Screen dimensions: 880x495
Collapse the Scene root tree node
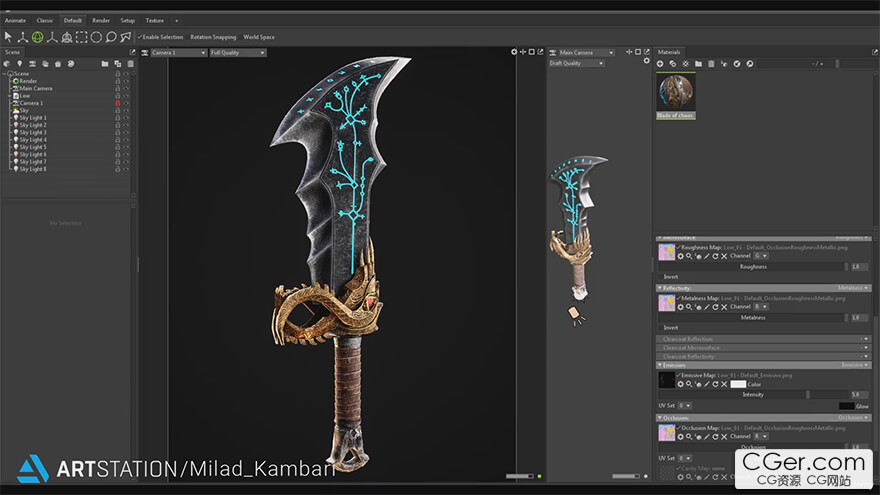tap(4, 74)
